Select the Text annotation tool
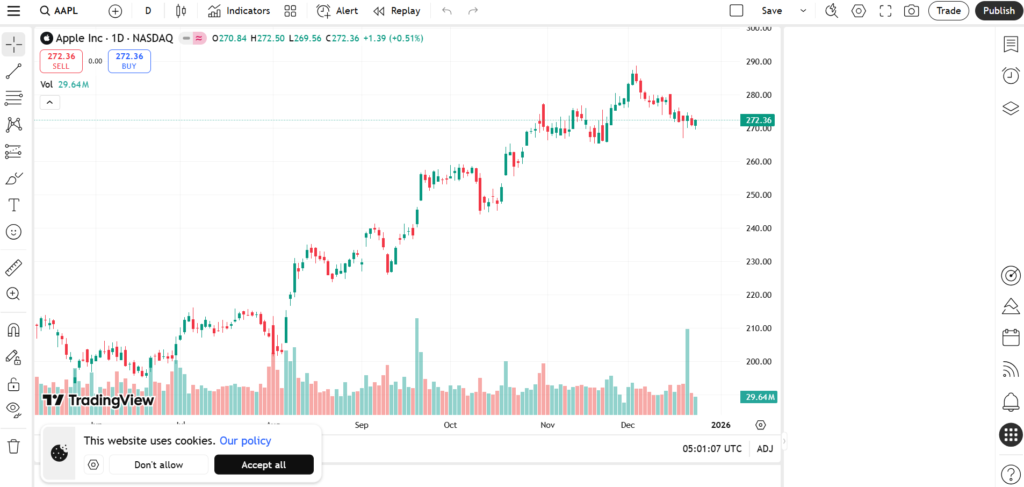The height and width of the screenshot is (487, 1024). pyautogui.click(x=14, y=205)
